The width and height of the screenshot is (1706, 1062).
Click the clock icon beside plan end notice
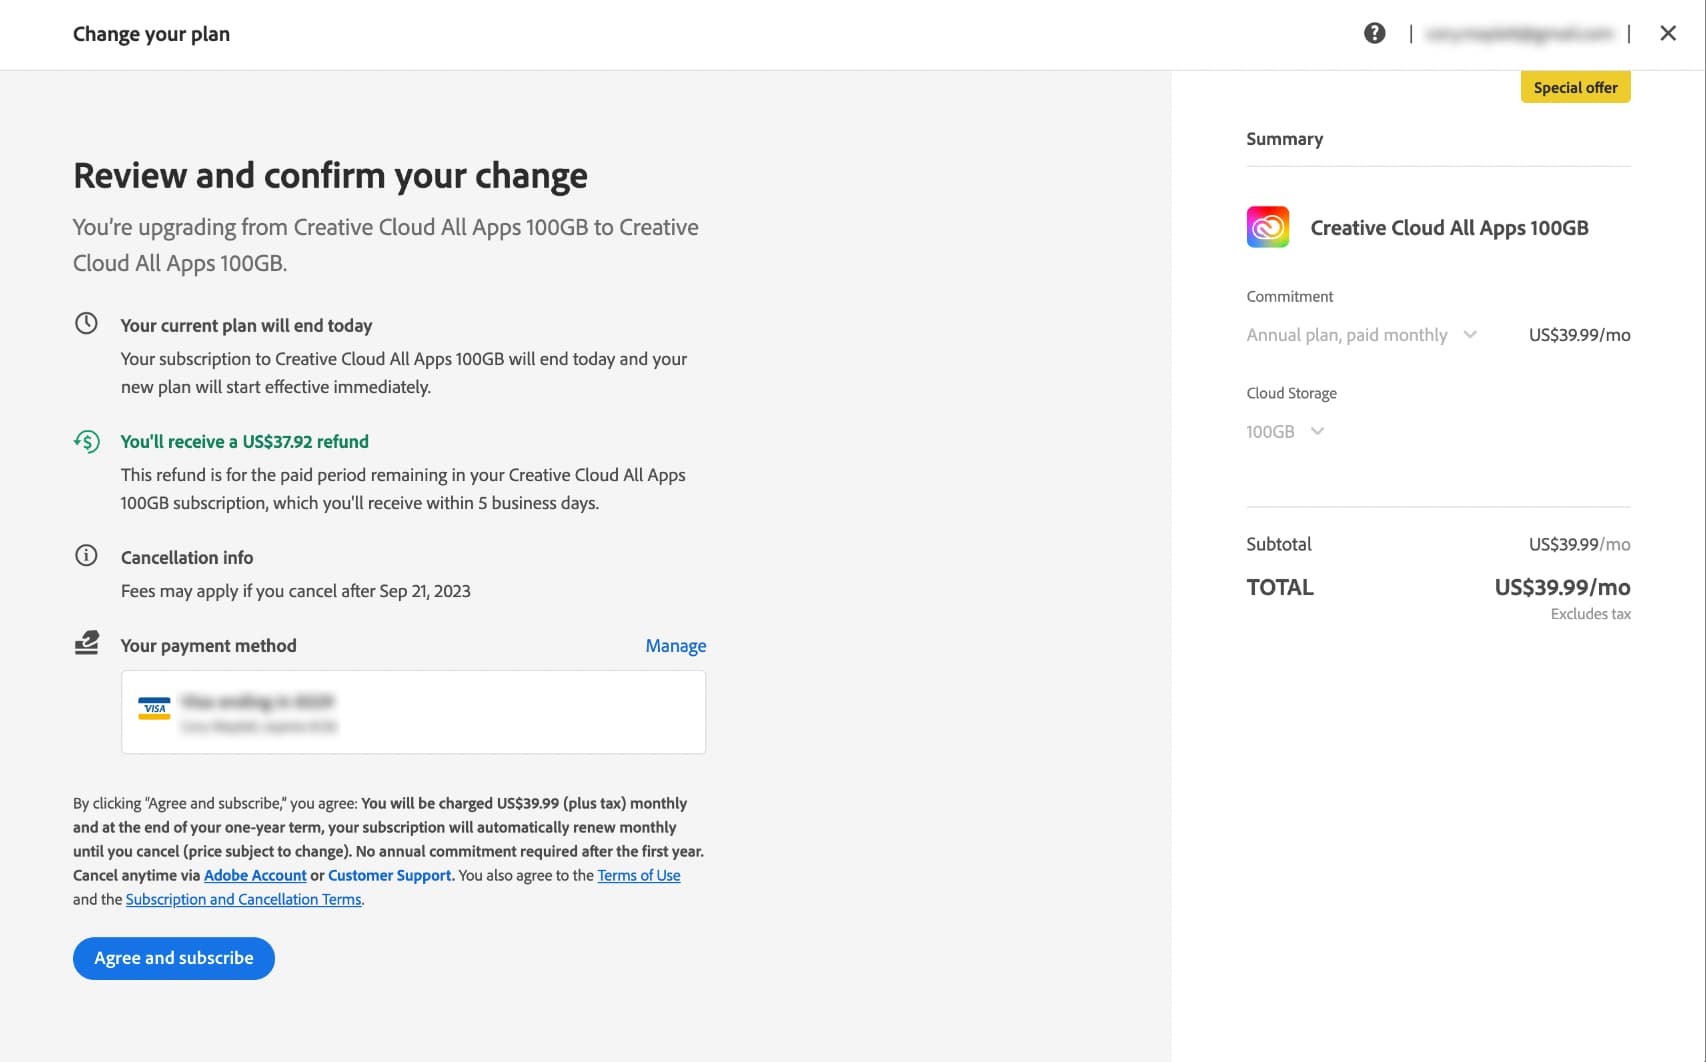[x=87, y=324]
